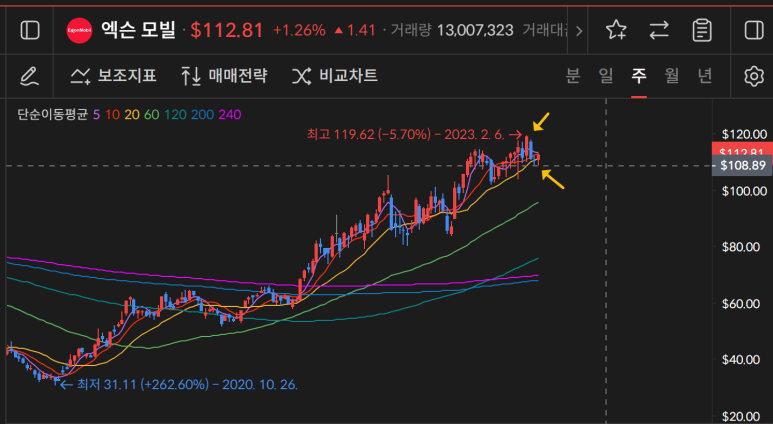Click the 거래량 13,007,323 volume text
This screenshot has height=424, width=773.
(x=452, y=31)
